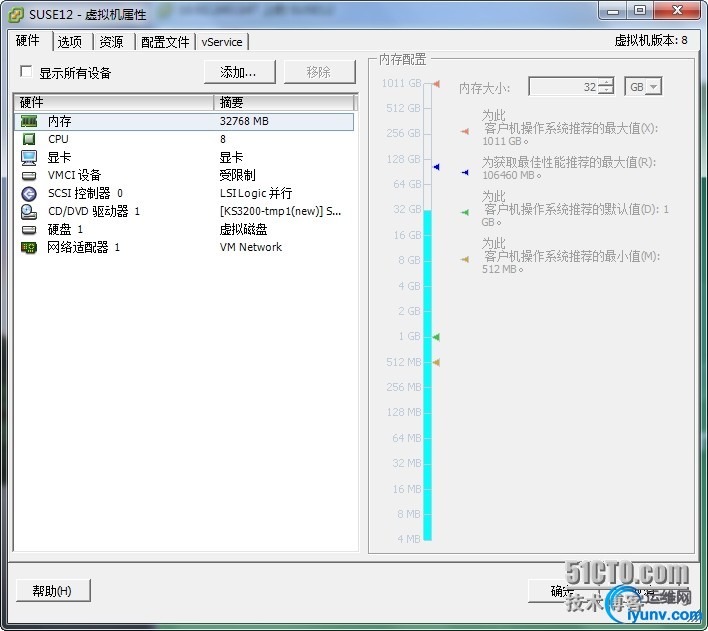Select the memory (内存) hardware icon
This screenshot has width=708, height=631.
pos(29,121)
